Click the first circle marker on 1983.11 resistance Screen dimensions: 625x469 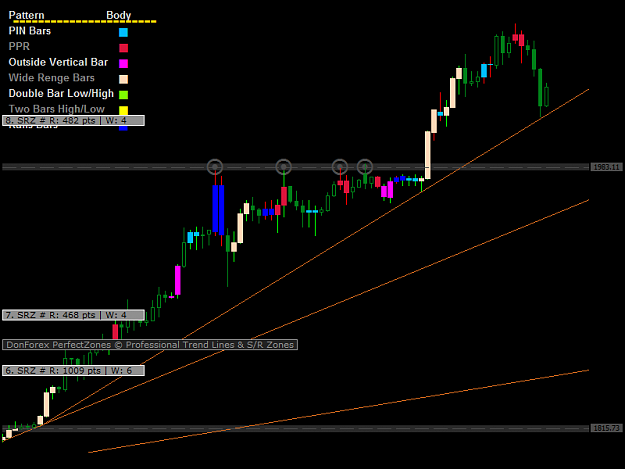tap(215, 167)
